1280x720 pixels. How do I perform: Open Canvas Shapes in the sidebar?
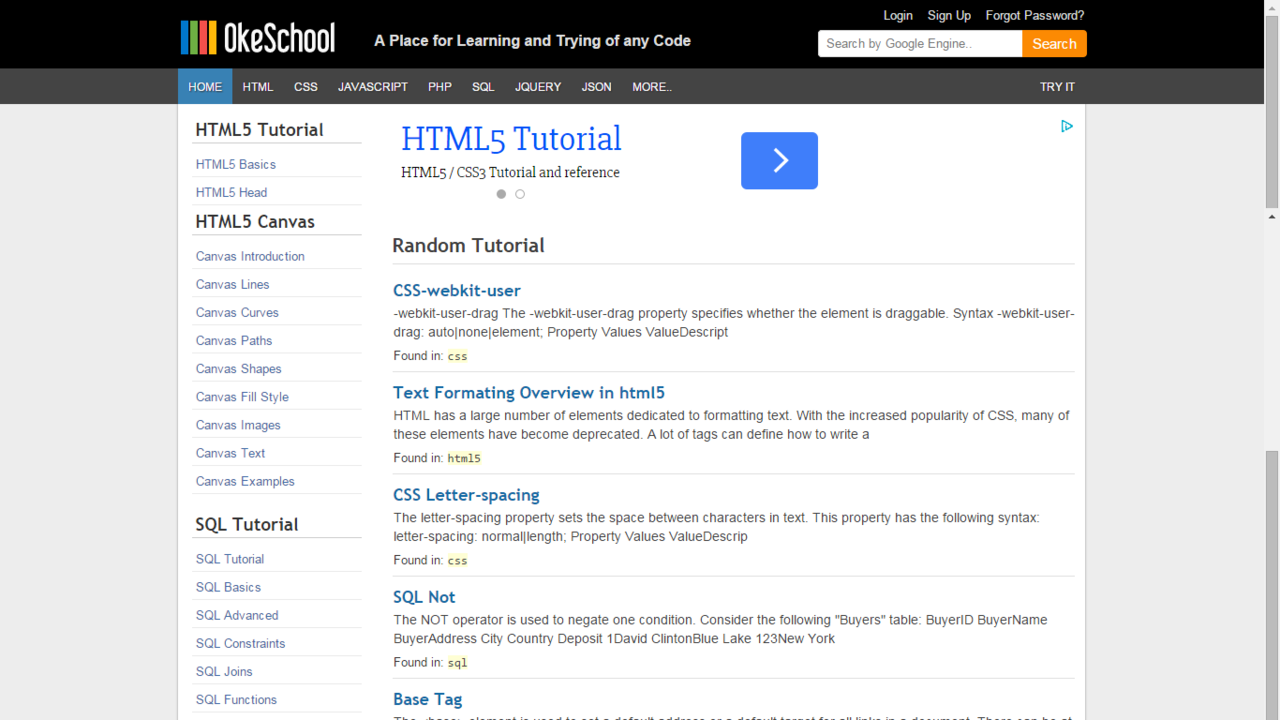point(239,368)
